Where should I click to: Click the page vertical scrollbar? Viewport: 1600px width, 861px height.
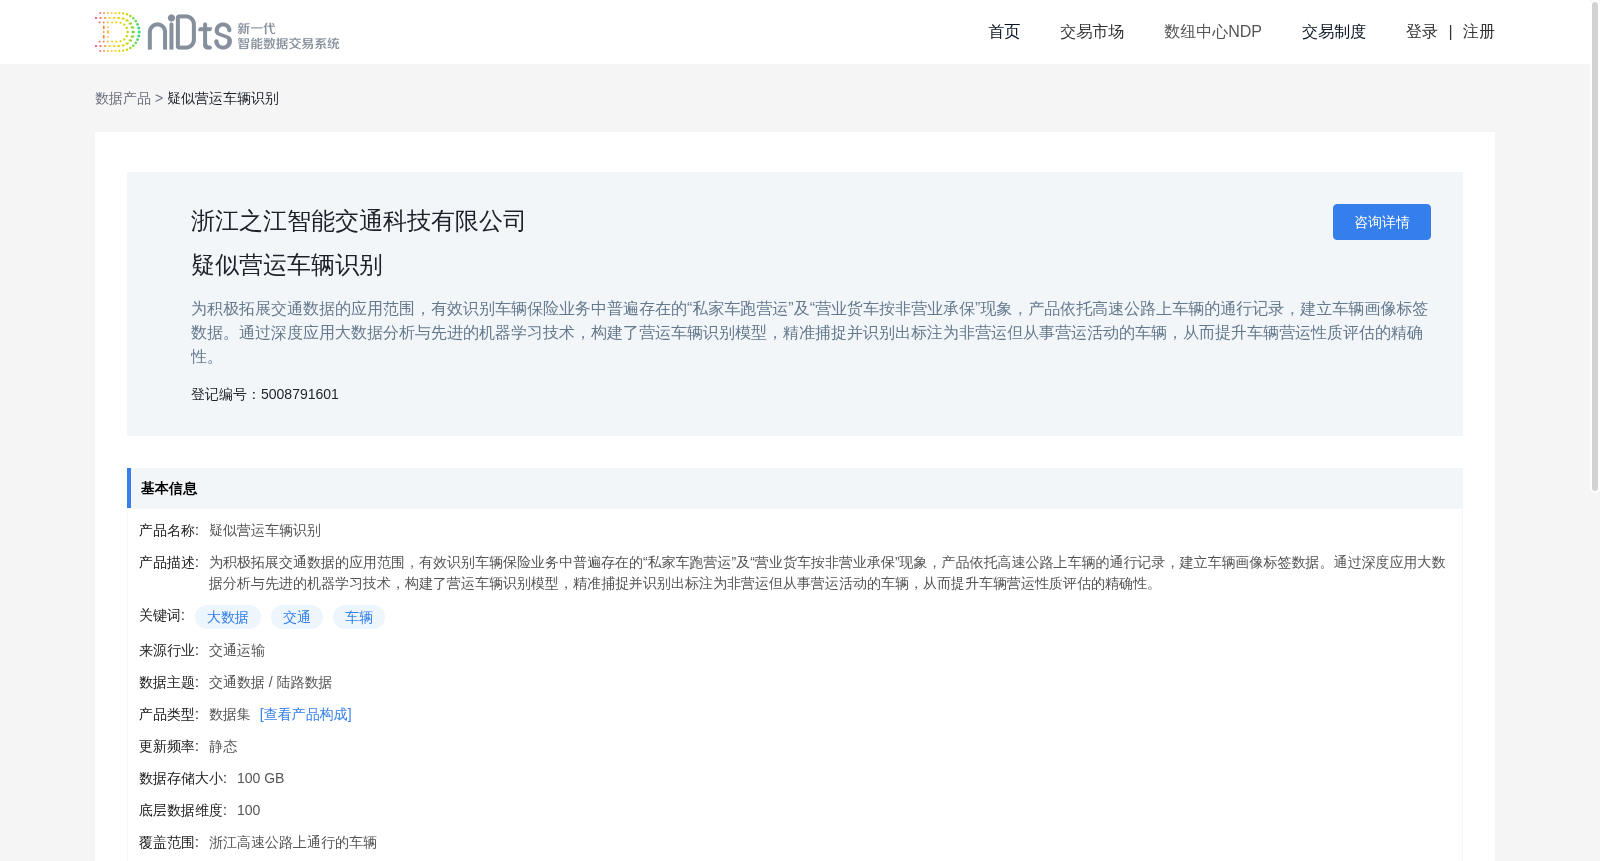click(x=1595, y=245)
